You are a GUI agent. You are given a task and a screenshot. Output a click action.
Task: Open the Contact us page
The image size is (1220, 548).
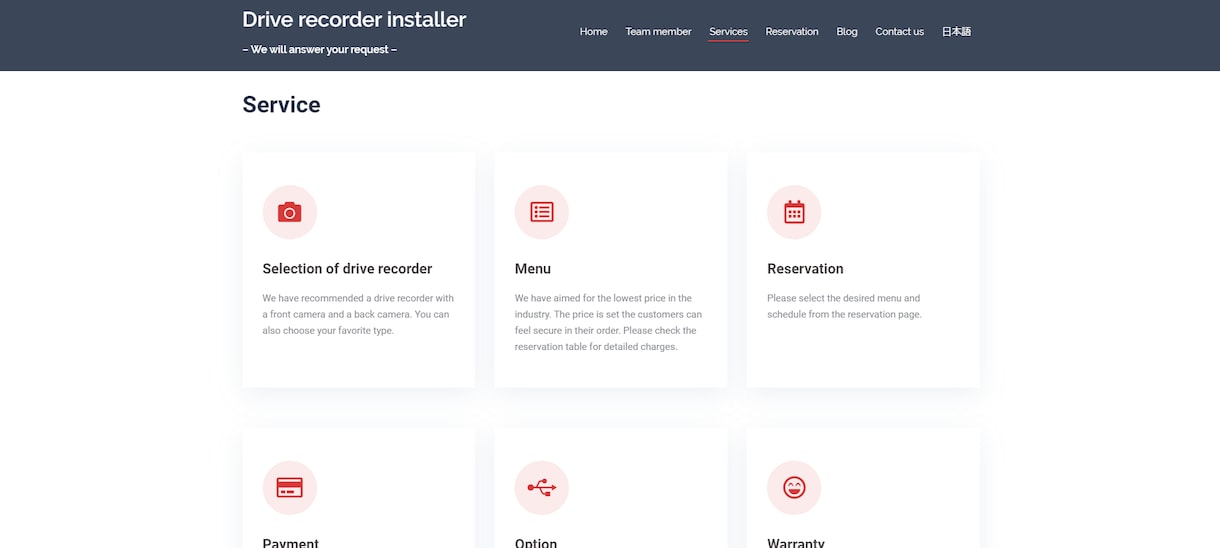tap(899, 32)
